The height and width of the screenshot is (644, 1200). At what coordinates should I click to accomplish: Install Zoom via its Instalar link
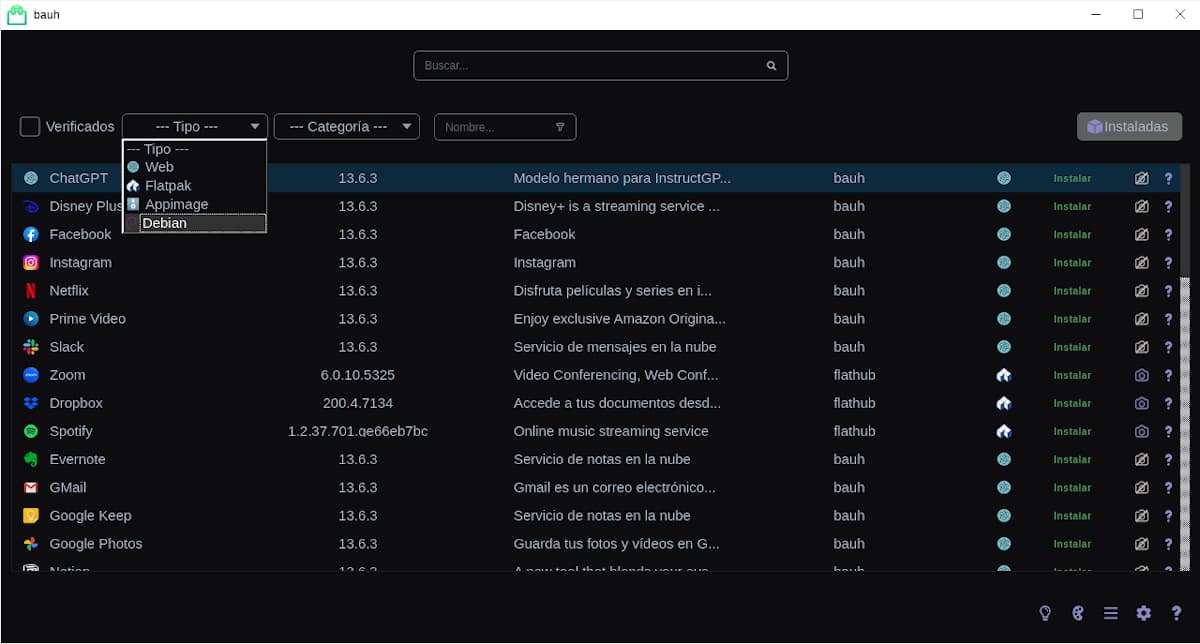(1072, 375)
